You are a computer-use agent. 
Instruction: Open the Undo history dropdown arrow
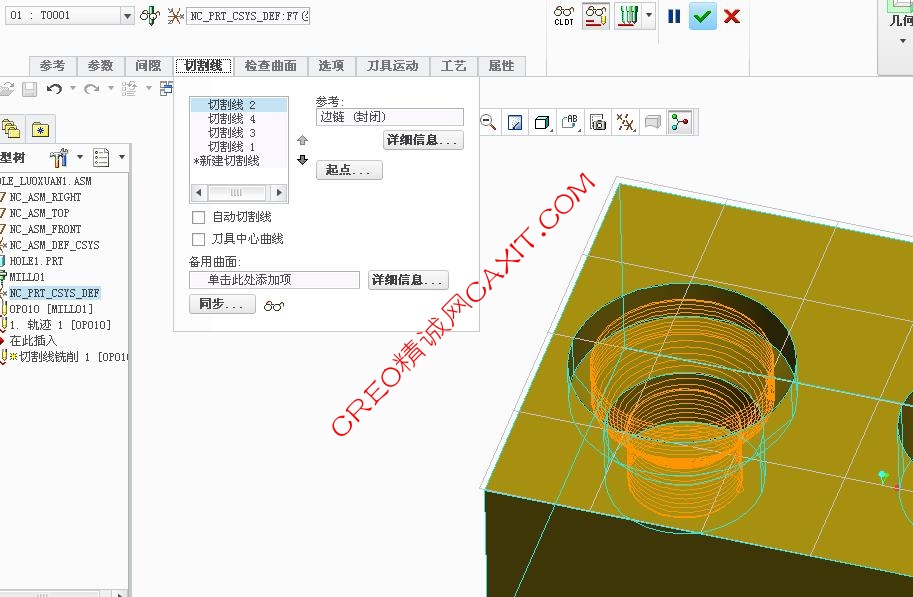[73, 88]
